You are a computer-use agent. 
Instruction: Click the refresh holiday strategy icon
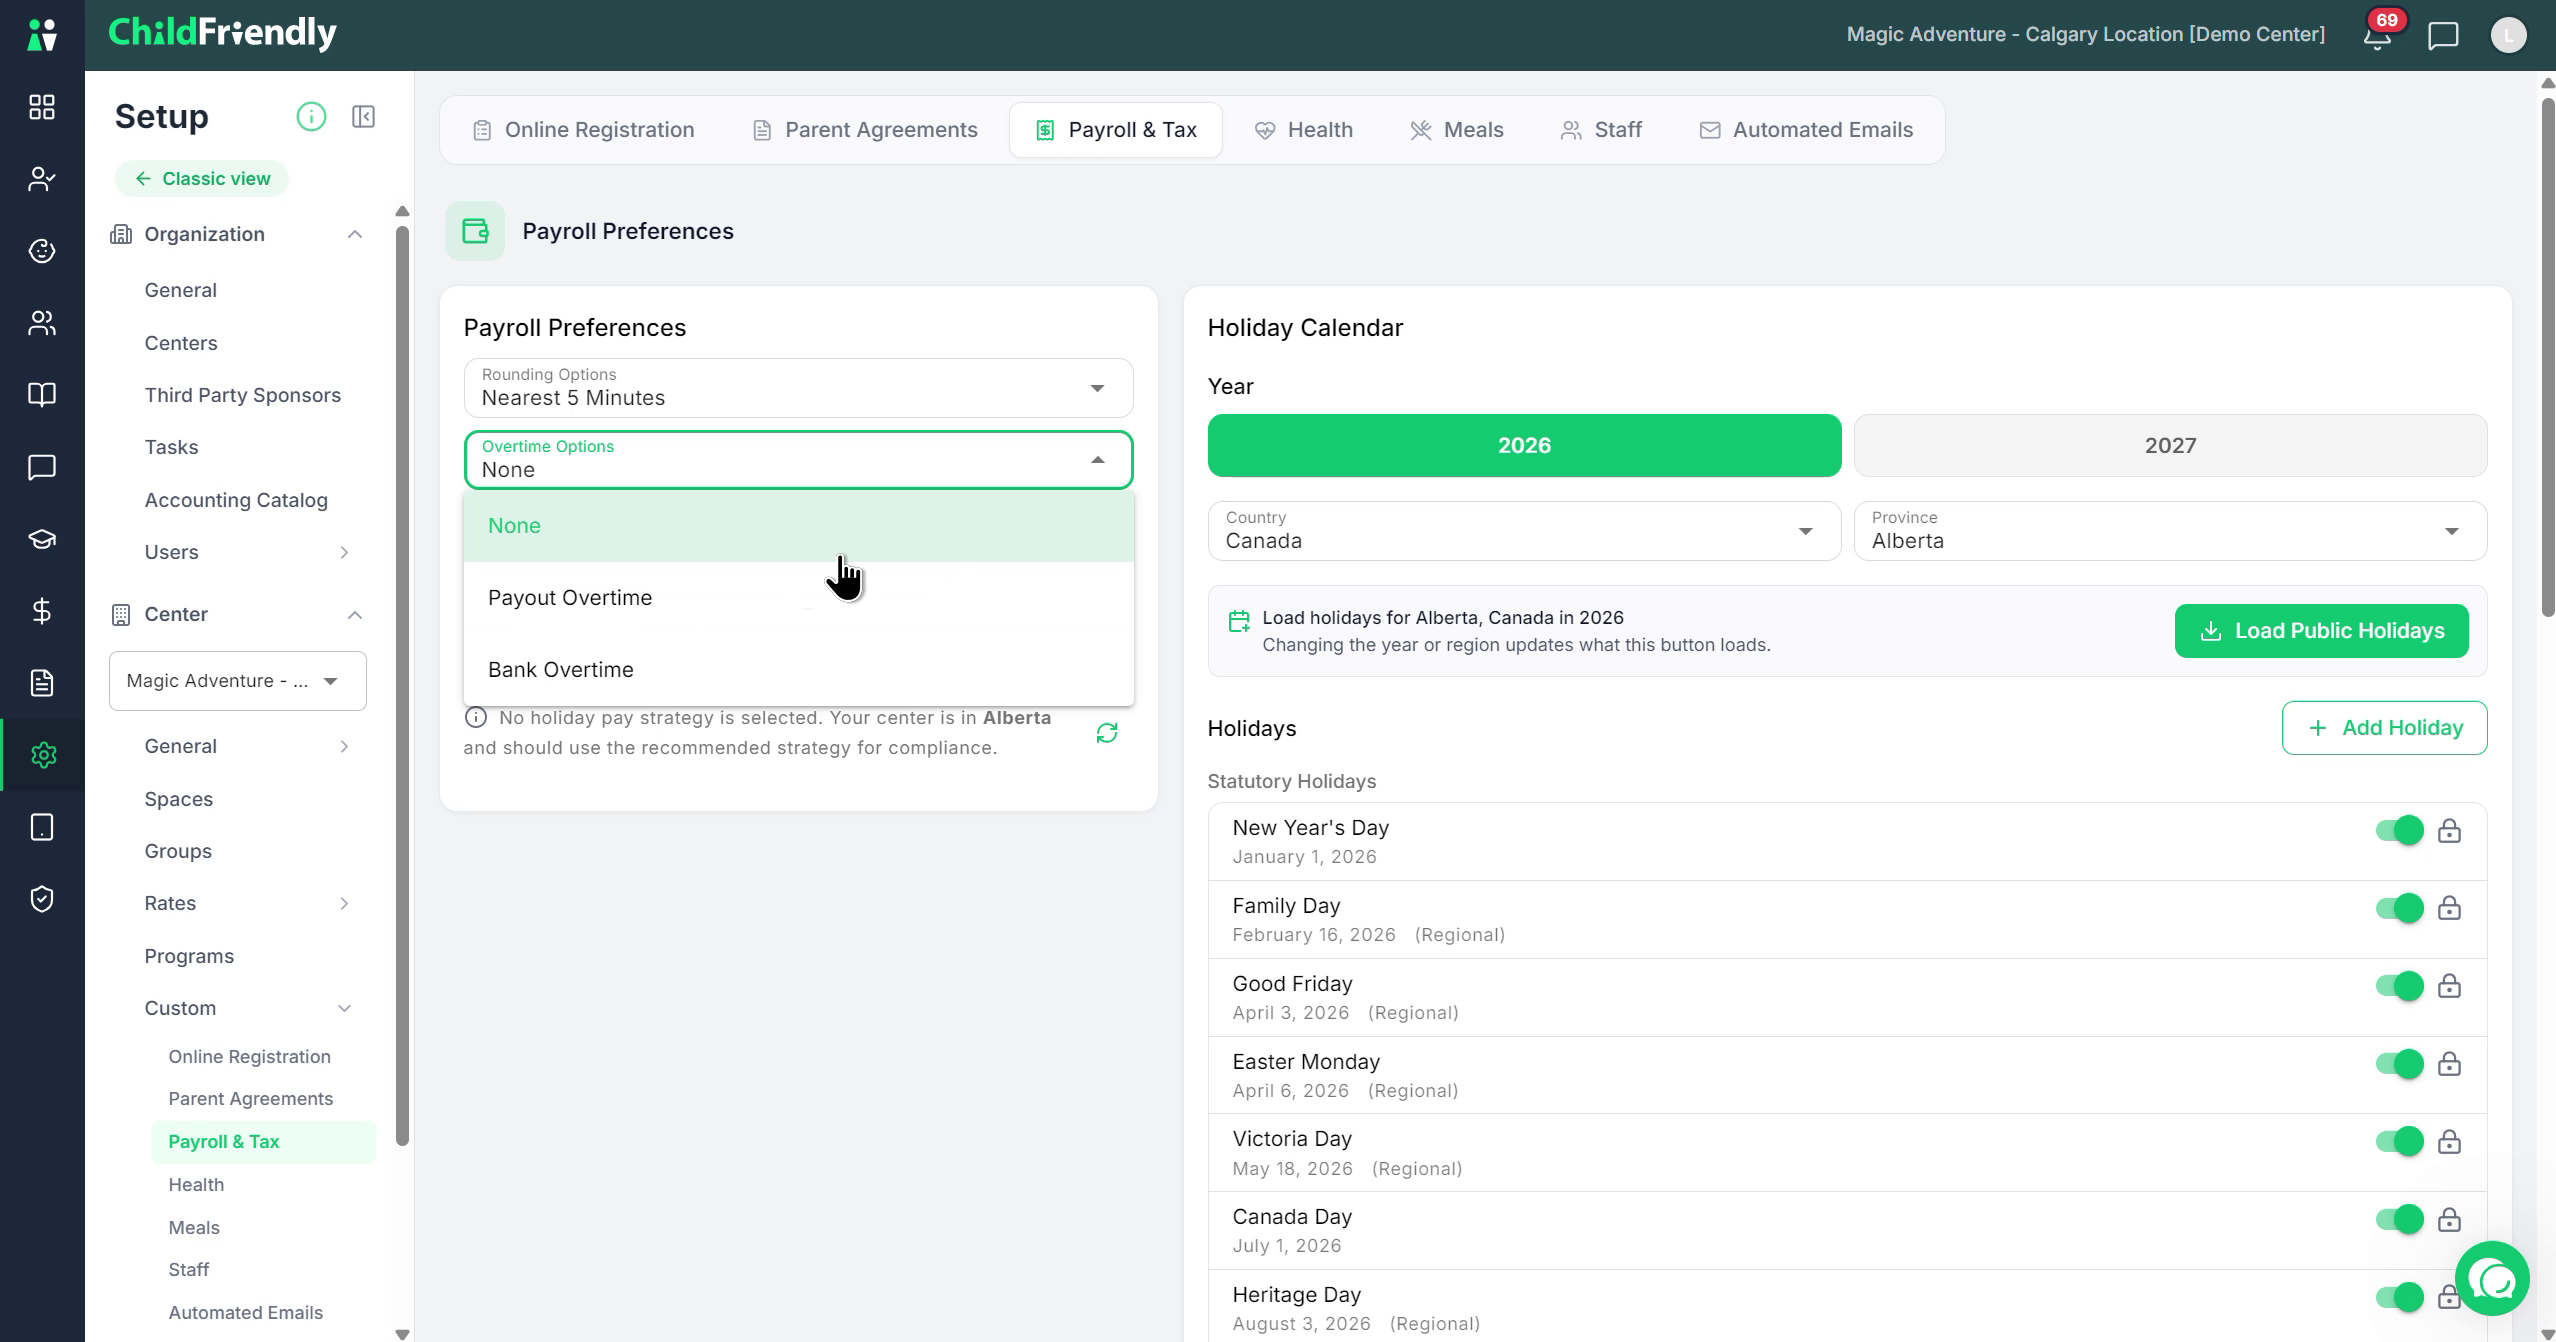tap(1107, 733)
